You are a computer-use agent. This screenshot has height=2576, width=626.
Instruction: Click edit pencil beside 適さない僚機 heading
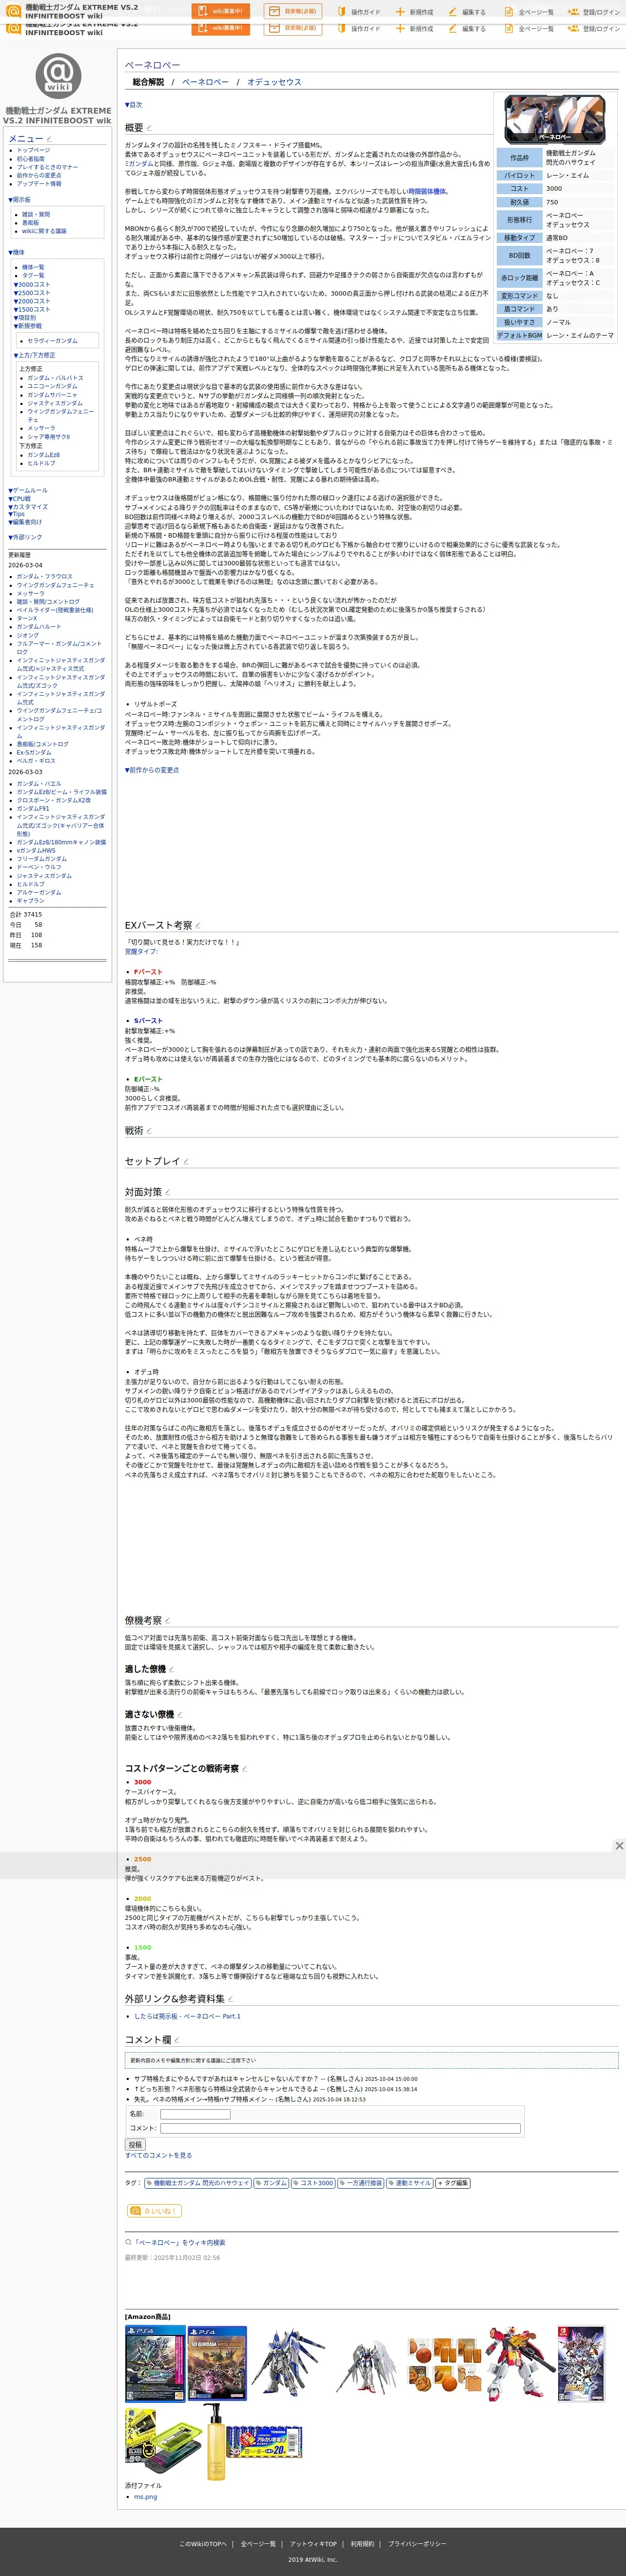pos(180,1714)
